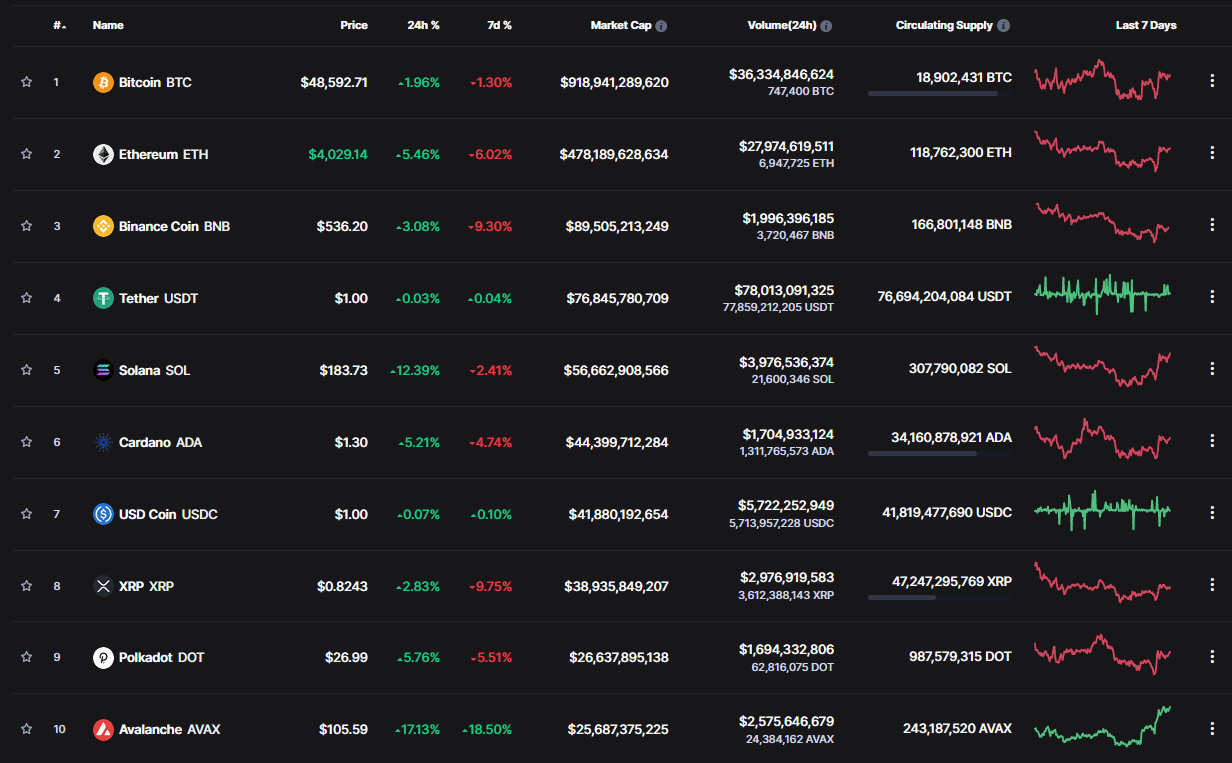Sort by the Volume(24h) column header

(x=781, y=26)
